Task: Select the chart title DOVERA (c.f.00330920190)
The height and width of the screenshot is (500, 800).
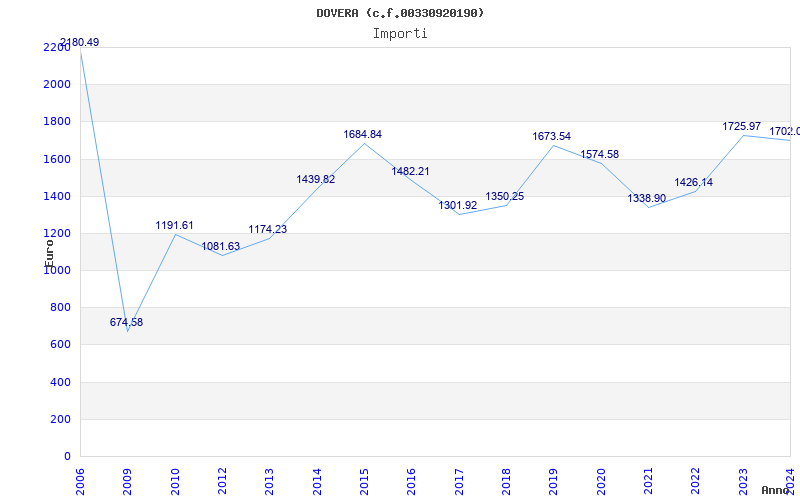Action: point(400,13)
